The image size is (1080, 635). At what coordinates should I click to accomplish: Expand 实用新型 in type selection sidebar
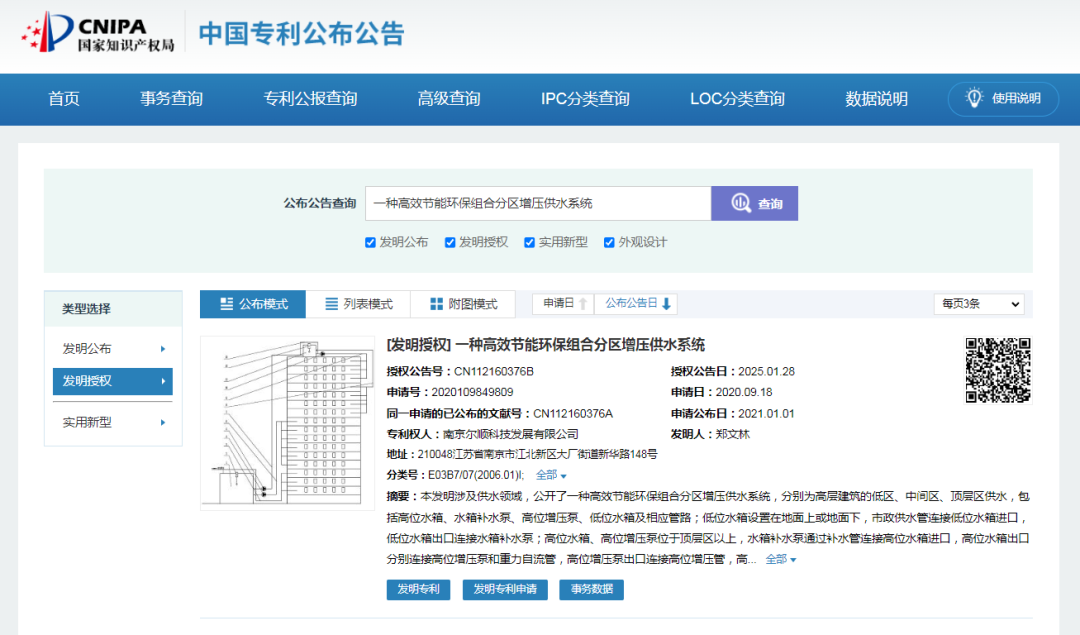[x=163, y=423]
